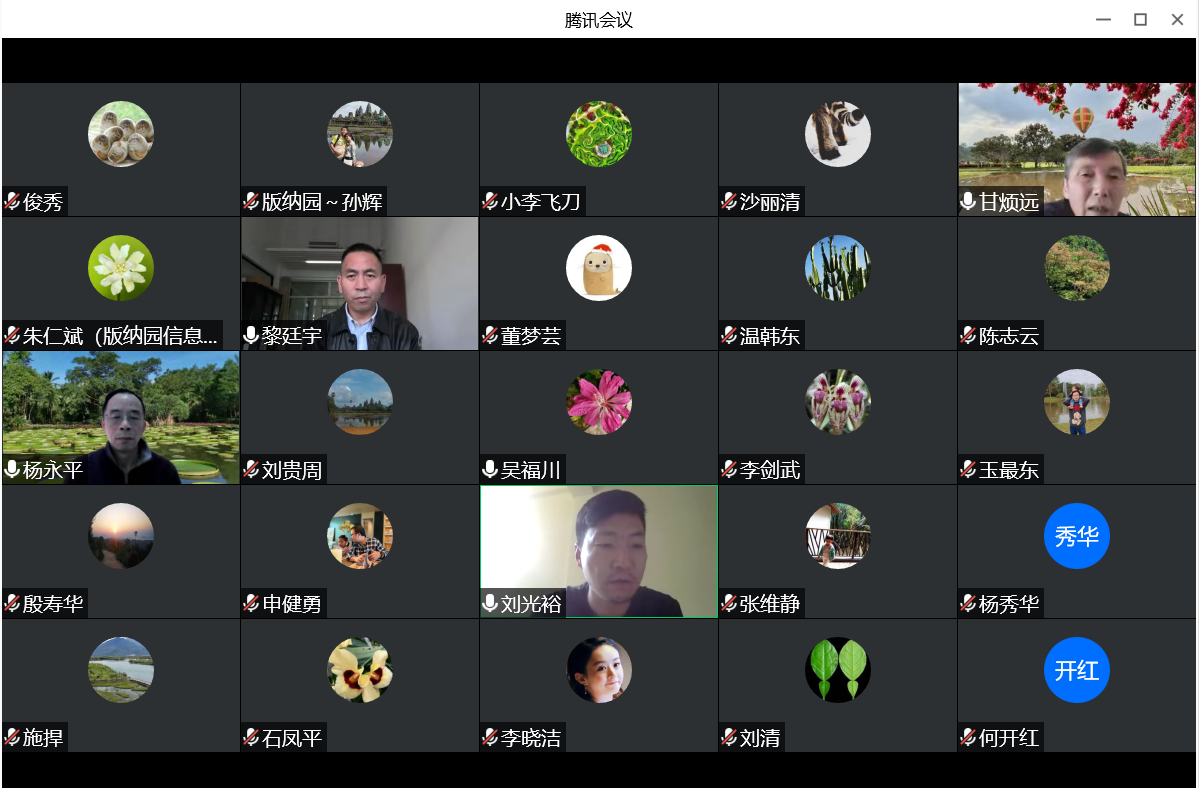Click 董梦芸's cartoon bear avatar
Viewport: 1199px width, 788px height.
[599, 268]
